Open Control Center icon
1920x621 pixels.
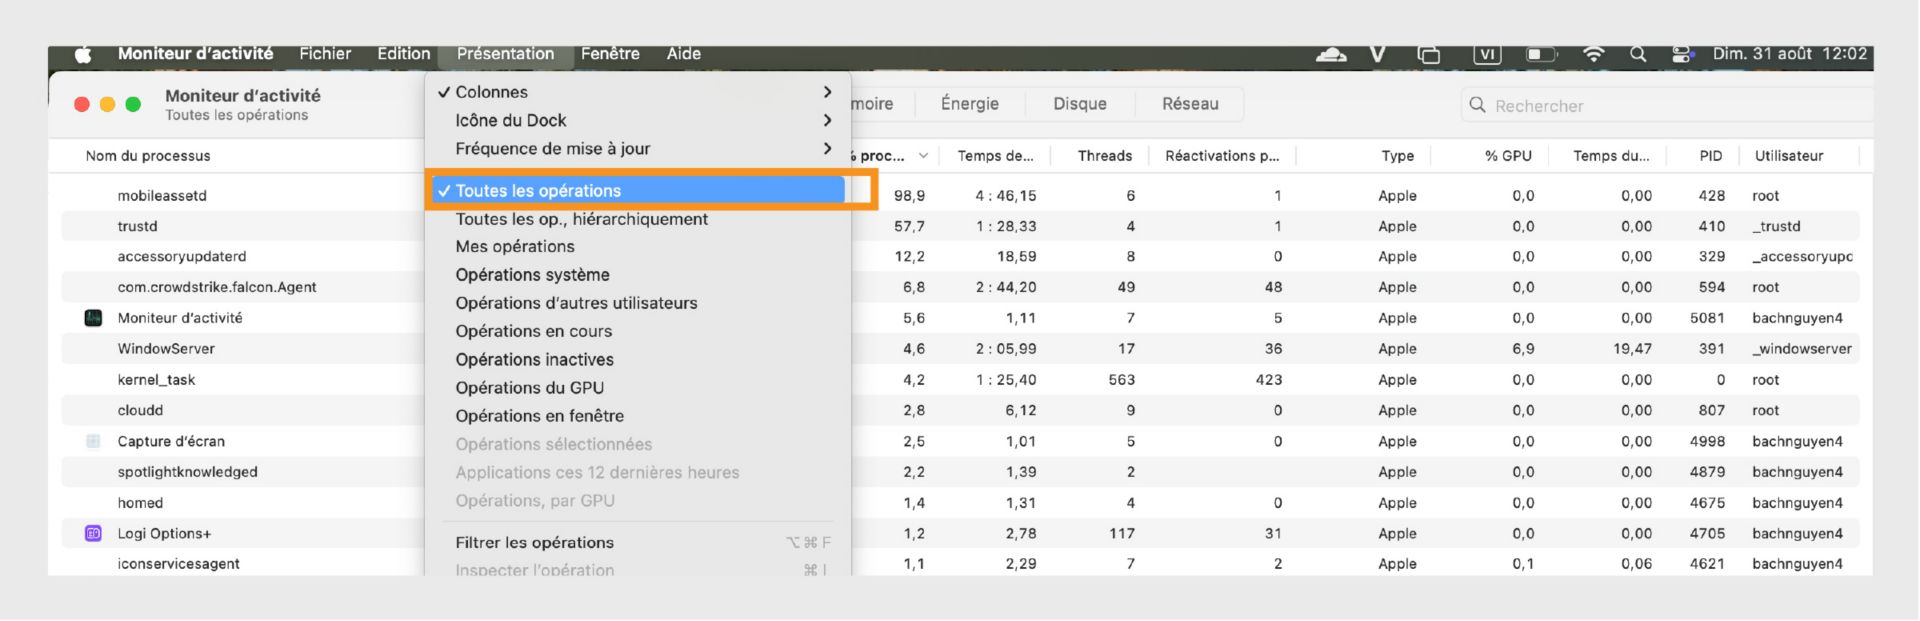pyautogui.click(x=1683, y=54)
